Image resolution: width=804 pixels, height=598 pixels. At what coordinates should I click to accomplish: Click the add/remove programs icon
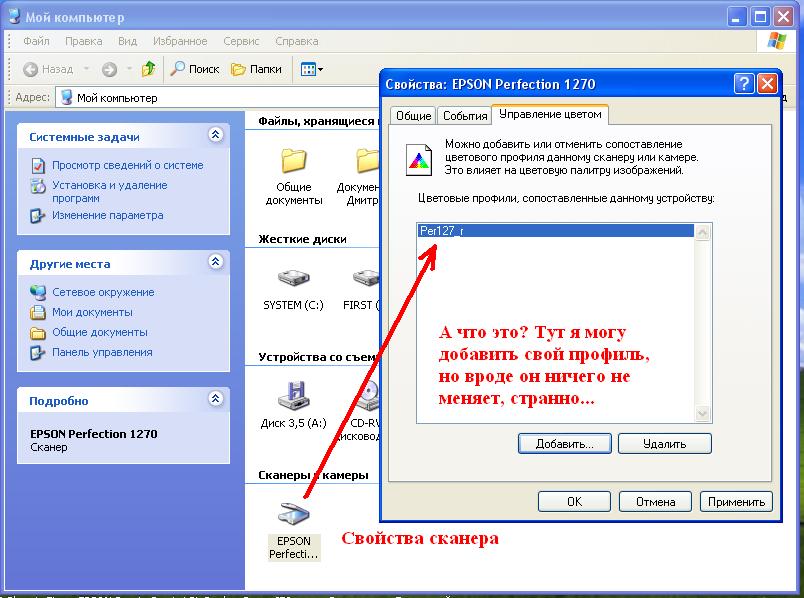[x=38, y=186]
